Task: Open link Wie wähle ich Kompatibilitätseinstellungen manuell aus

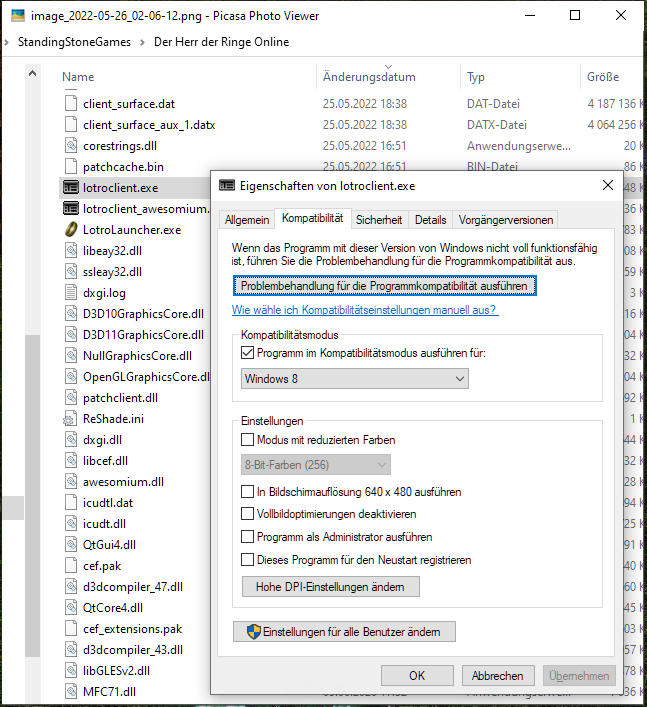Action: [x=365, y=310]
